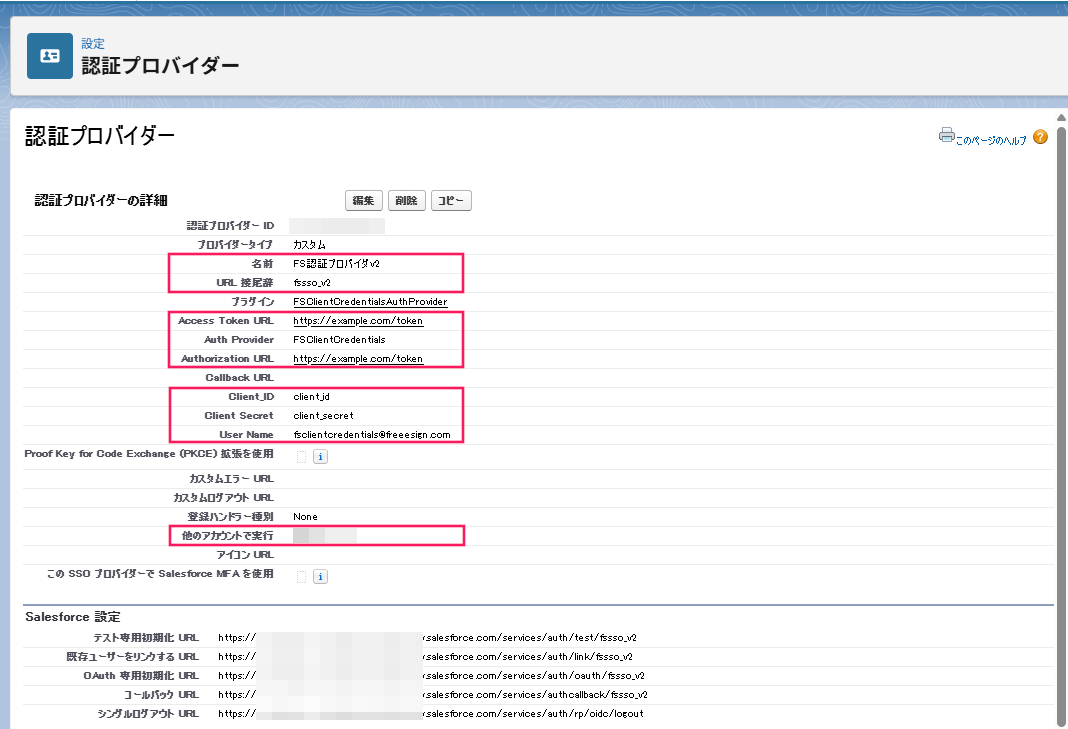Click the 設定 breadcrumb text
Screen dimensions: 1068x729
pyautogui.click(x=93, y=44)
